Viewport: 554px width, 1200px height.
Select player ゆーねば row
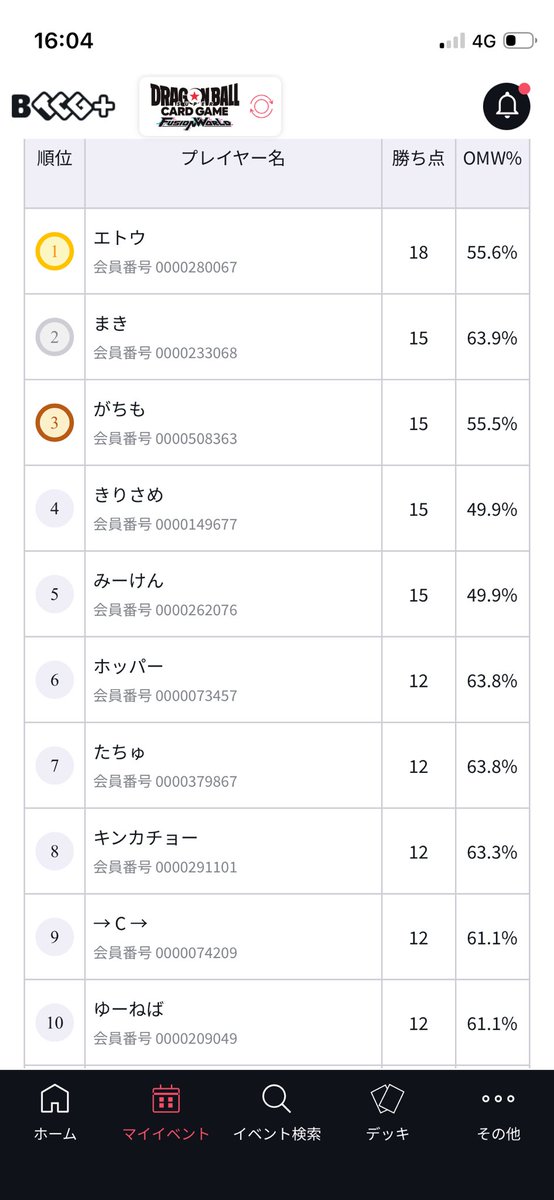(x=277, y=1022)
